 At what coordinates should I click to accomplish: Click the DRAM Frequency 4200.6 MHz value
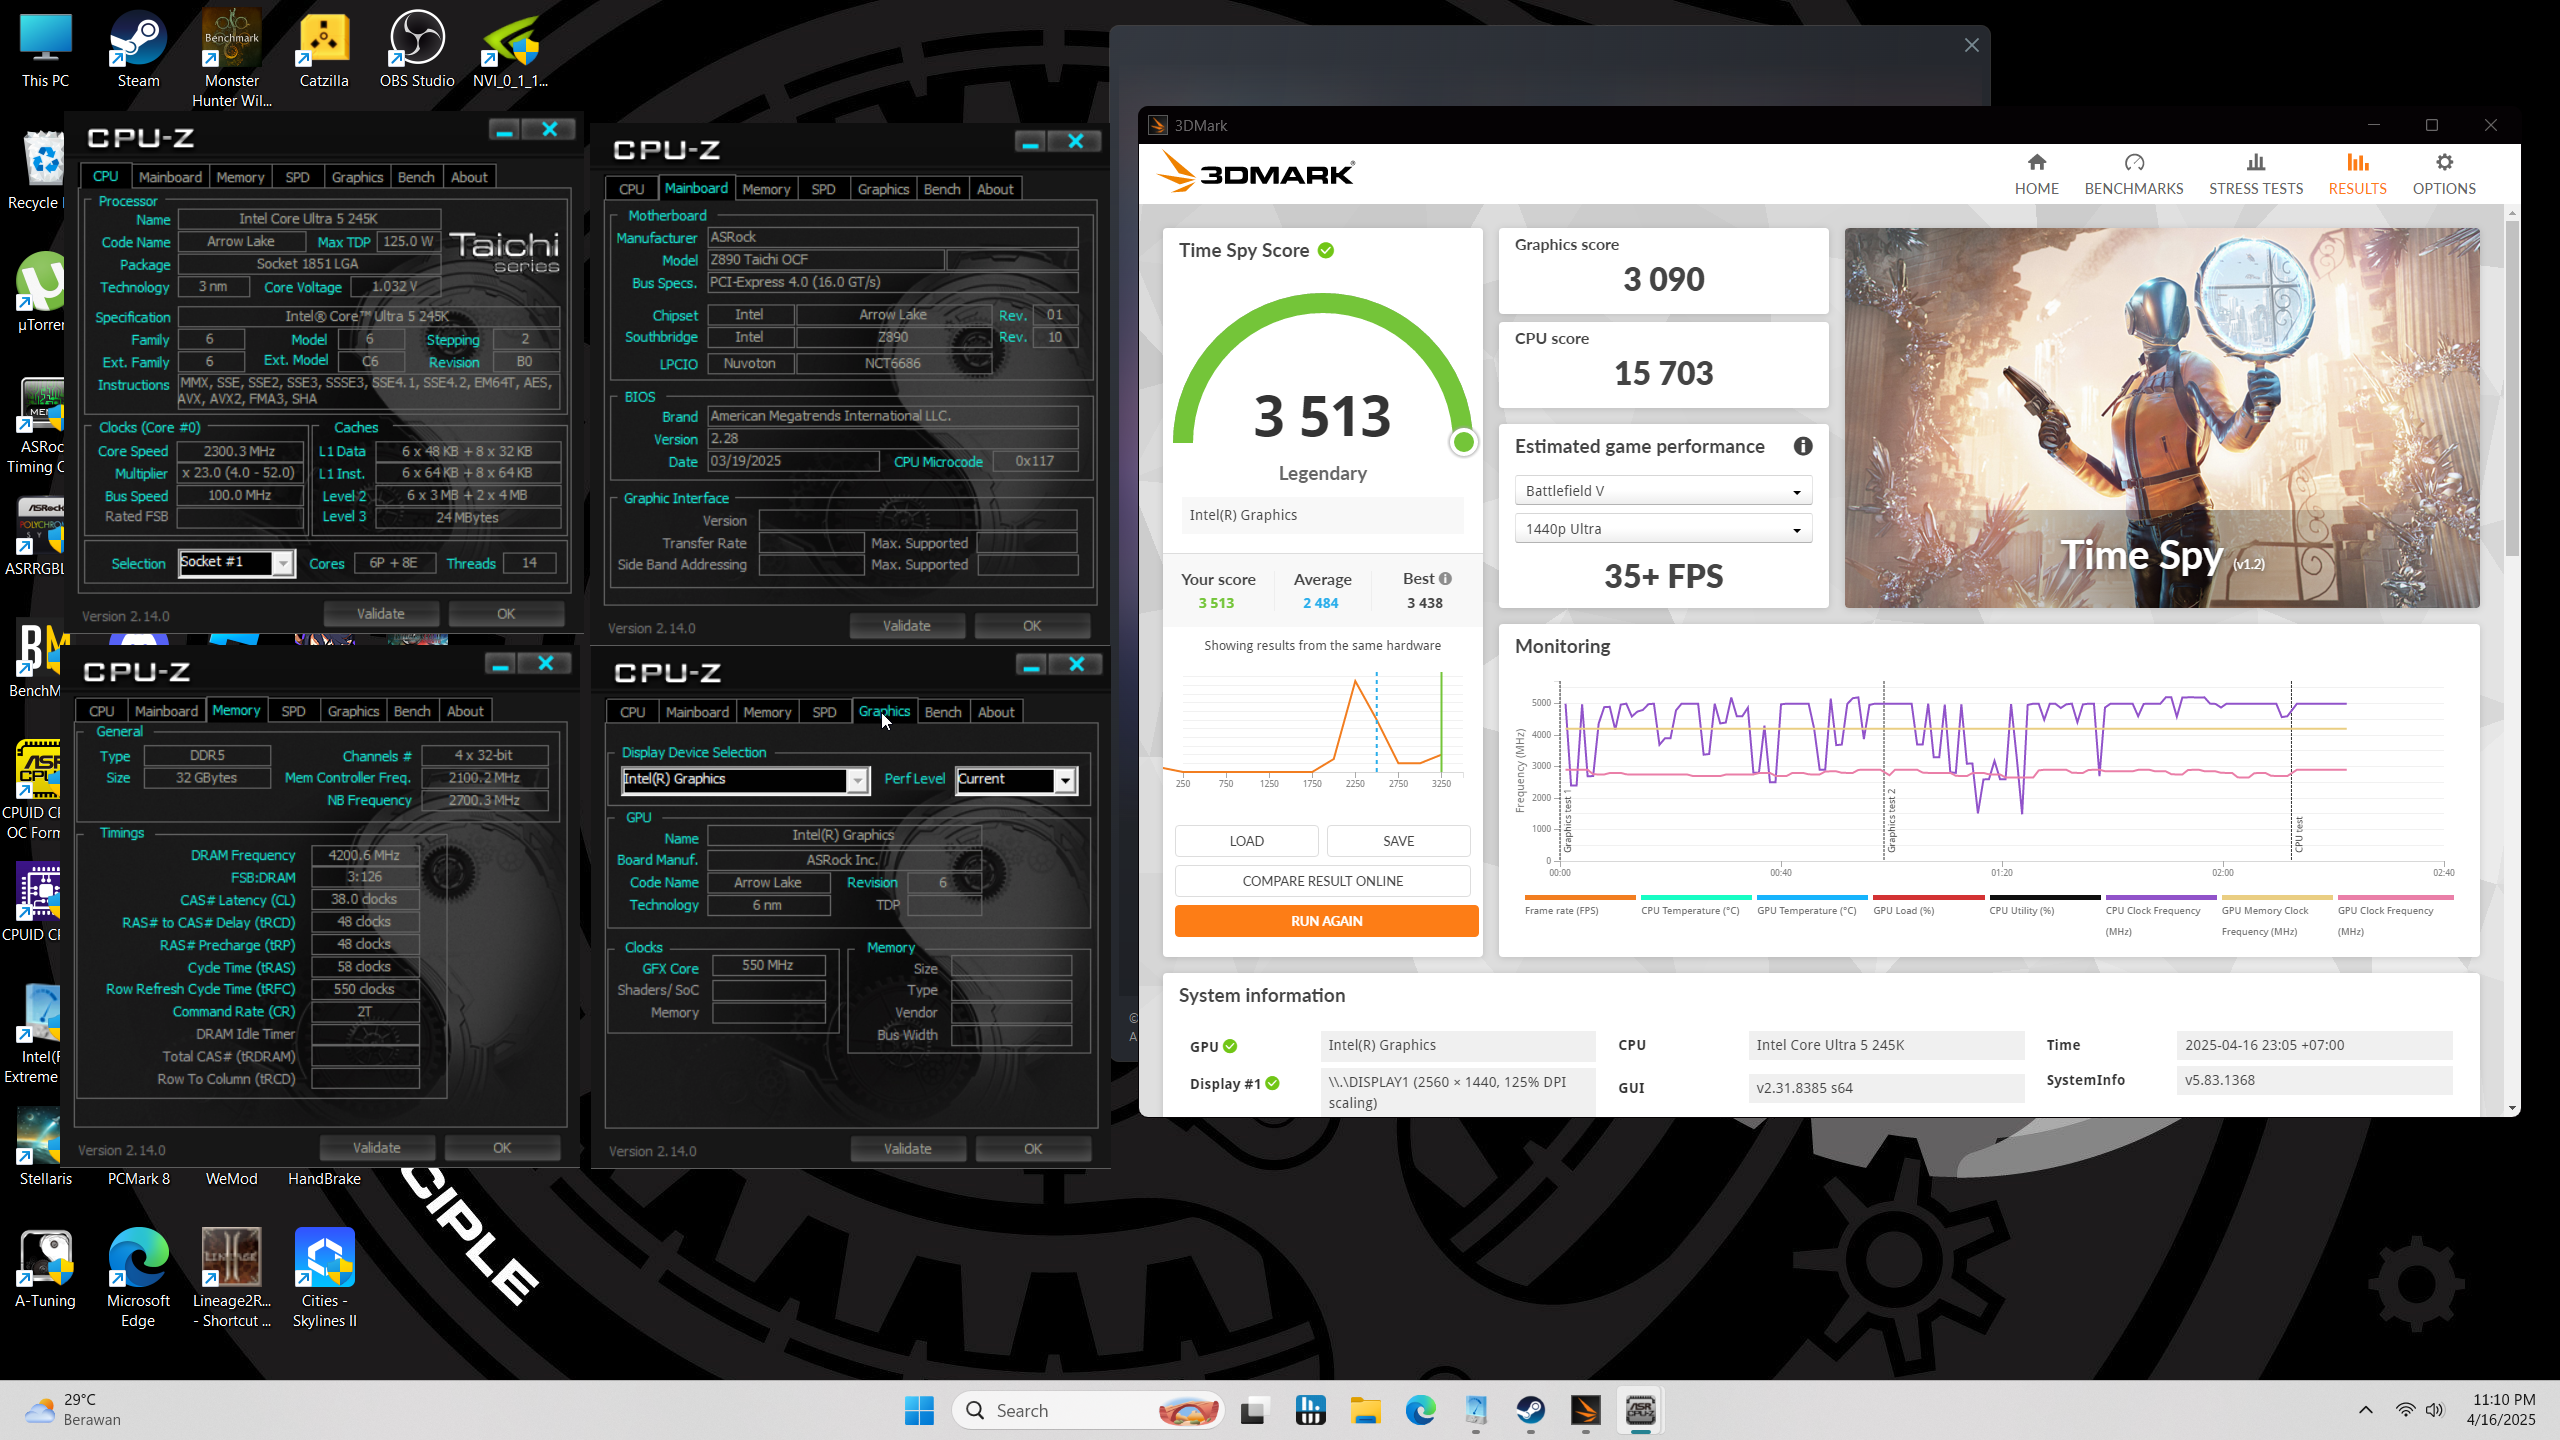click(x=365, y=855)
